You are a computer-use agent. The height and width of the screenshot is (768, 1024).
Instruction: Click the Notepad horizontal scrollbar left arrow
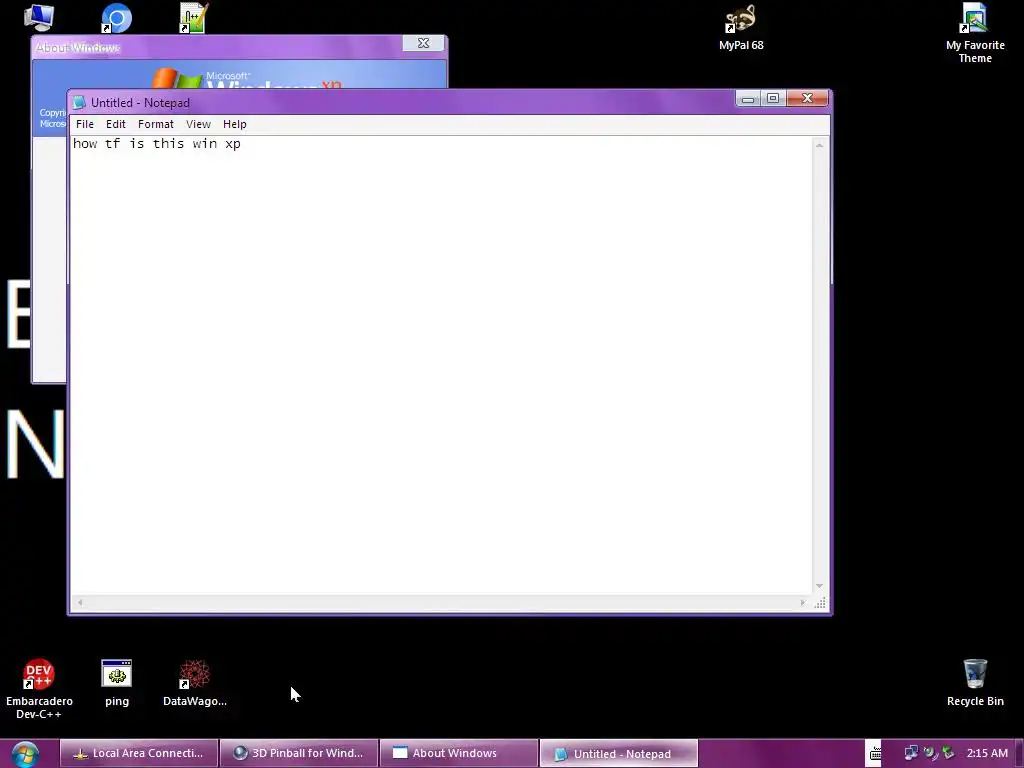(x=80, y=603)
